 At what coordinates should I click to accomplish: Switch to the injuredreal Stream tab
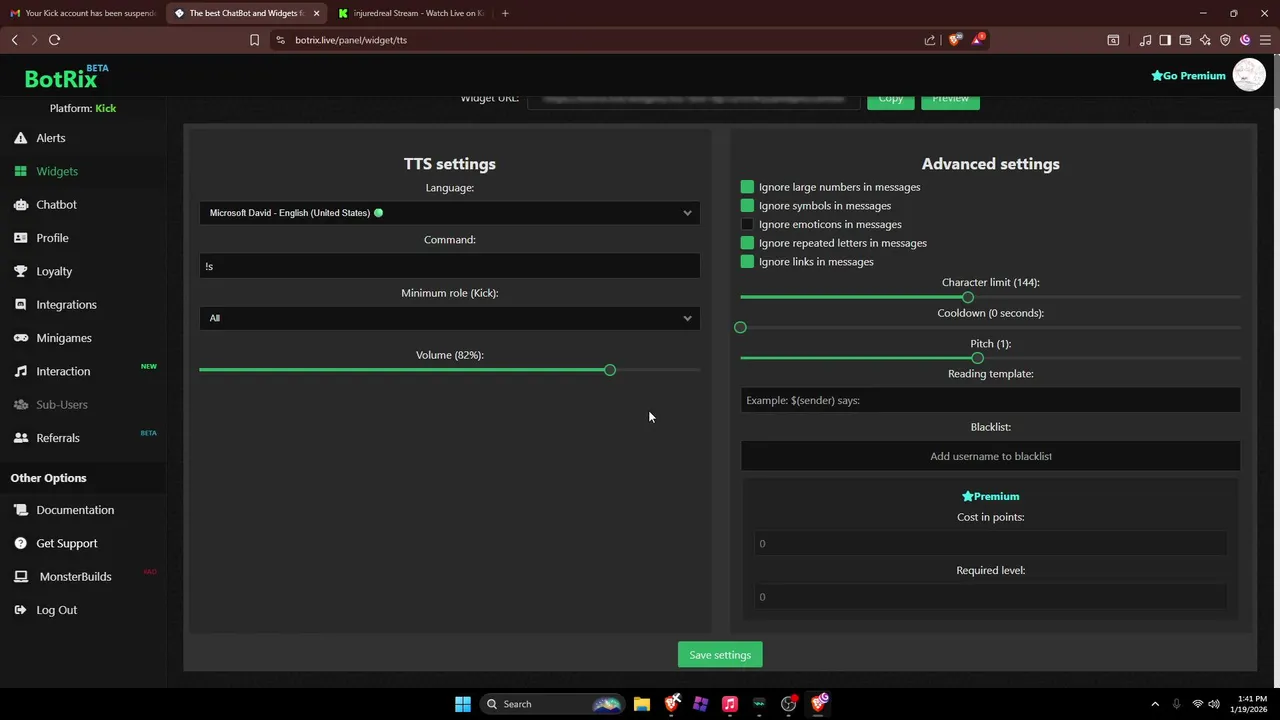[x=410, y=13]
